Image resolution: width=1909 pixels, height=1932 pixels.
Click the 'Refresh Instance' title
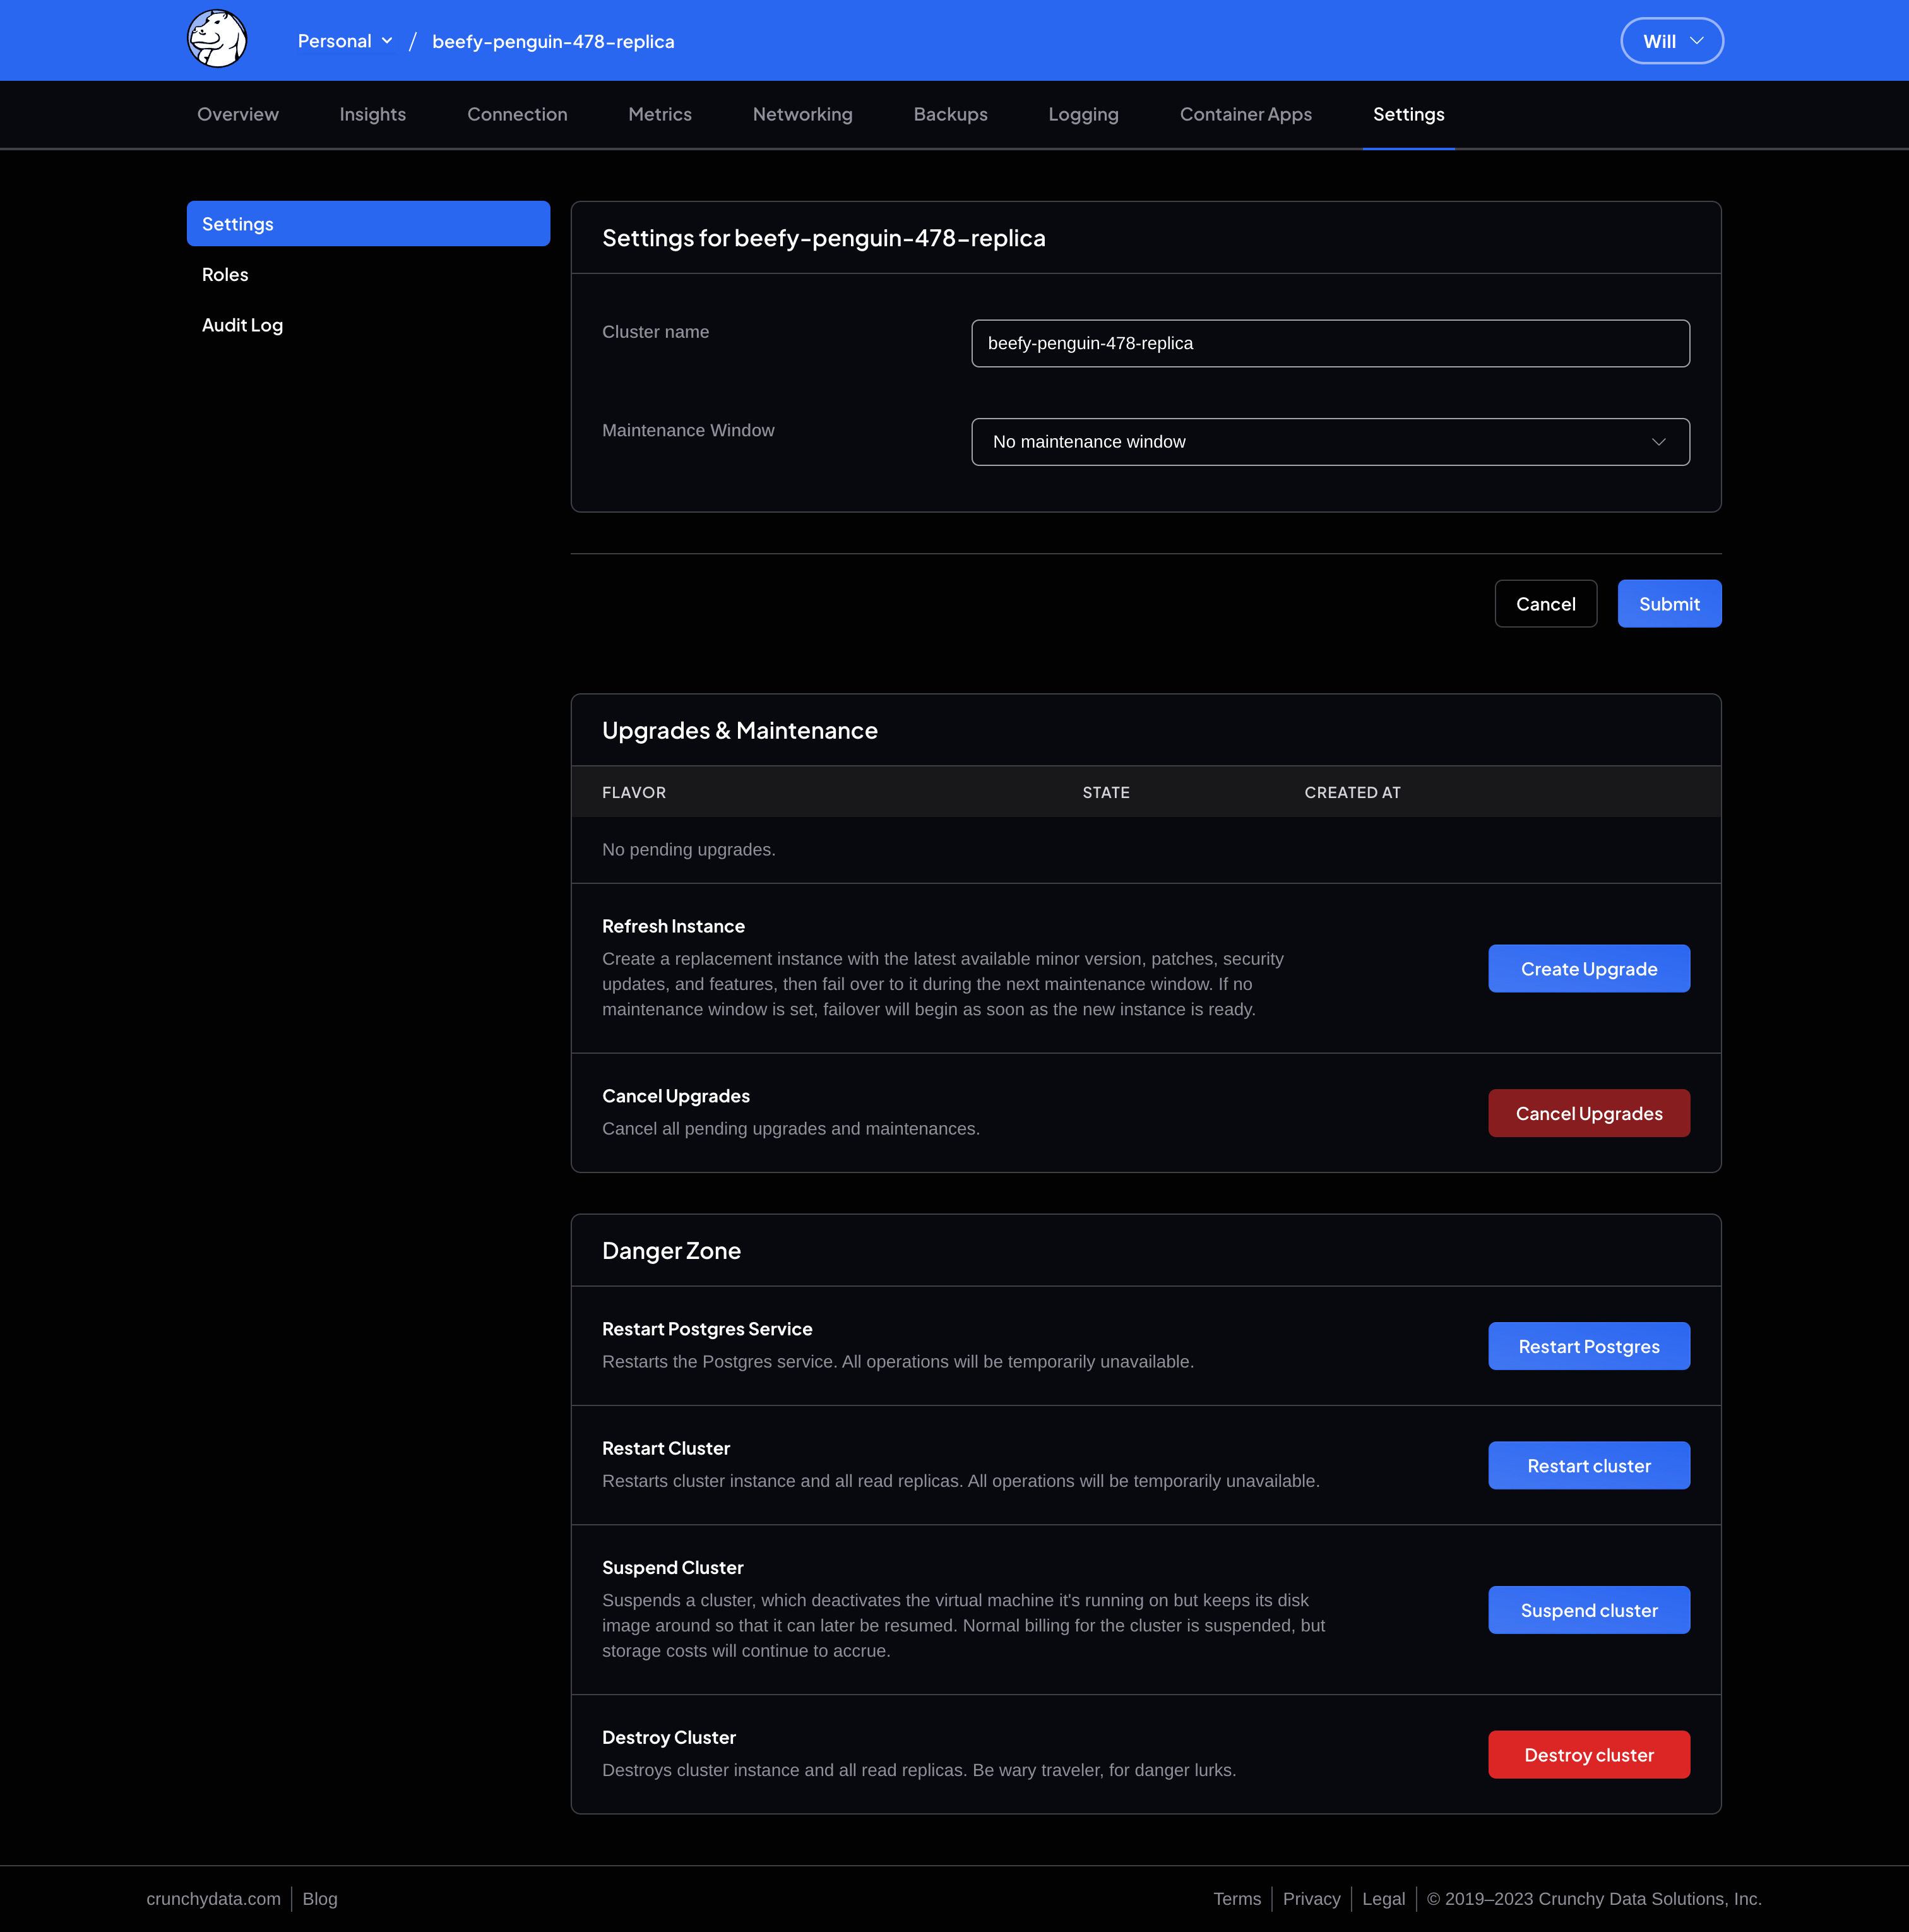[673, 926]
